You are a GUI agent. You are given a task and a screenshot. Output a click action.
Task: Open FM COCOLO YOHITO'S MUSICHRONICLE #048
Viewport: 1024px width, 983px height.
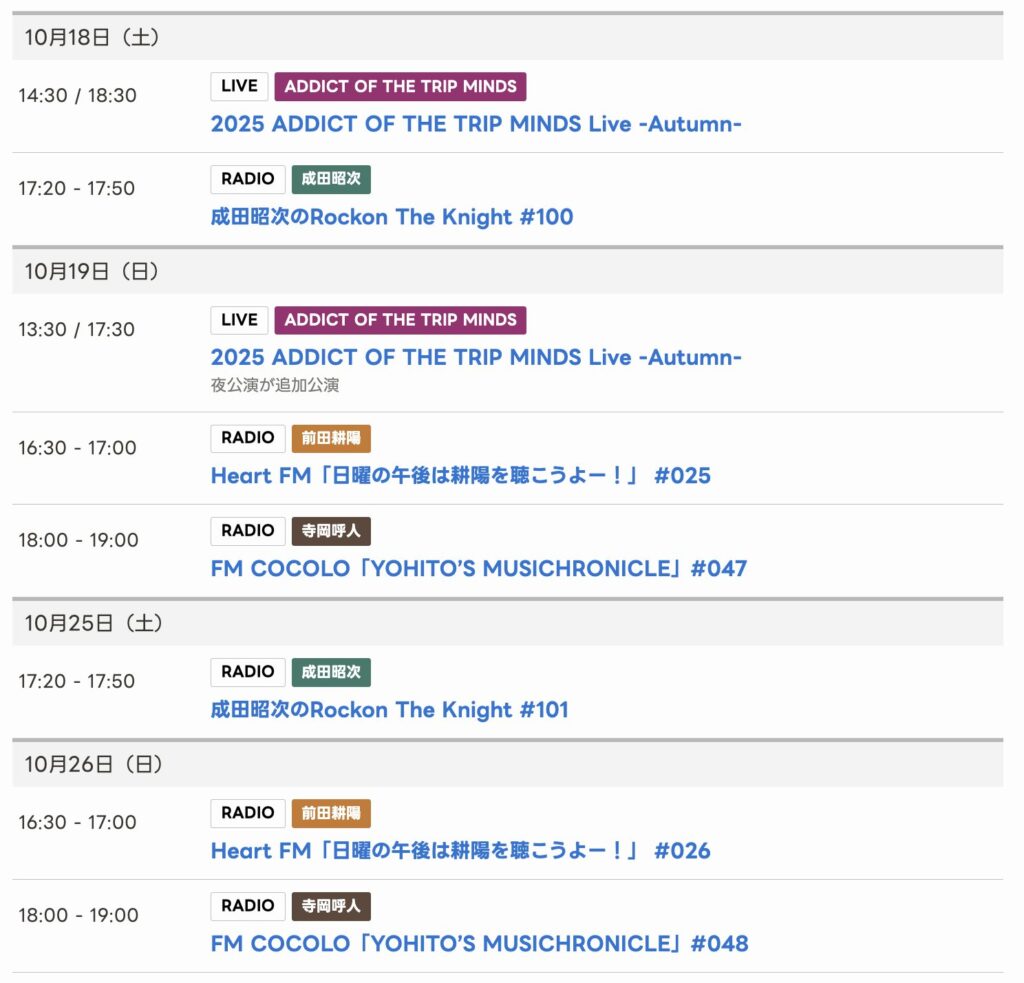[479, 944]
